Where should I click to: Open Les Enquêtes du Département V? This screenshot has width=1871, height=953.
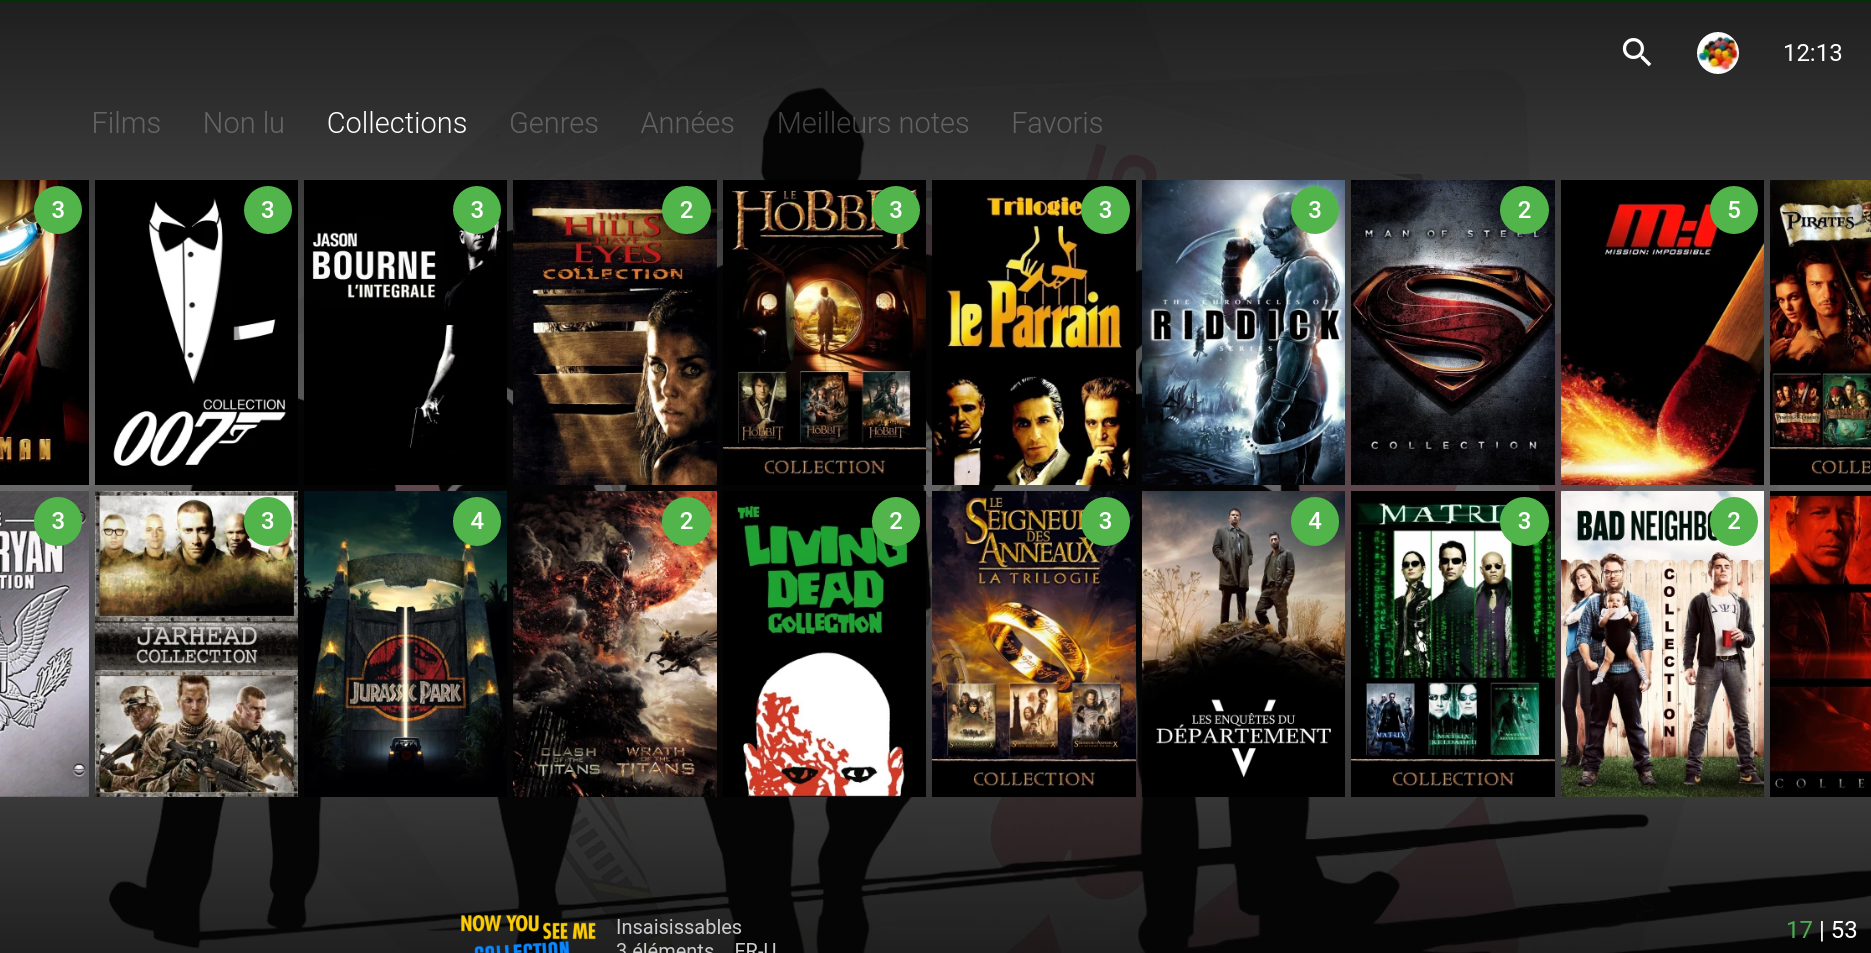(x=1244, y=644)
